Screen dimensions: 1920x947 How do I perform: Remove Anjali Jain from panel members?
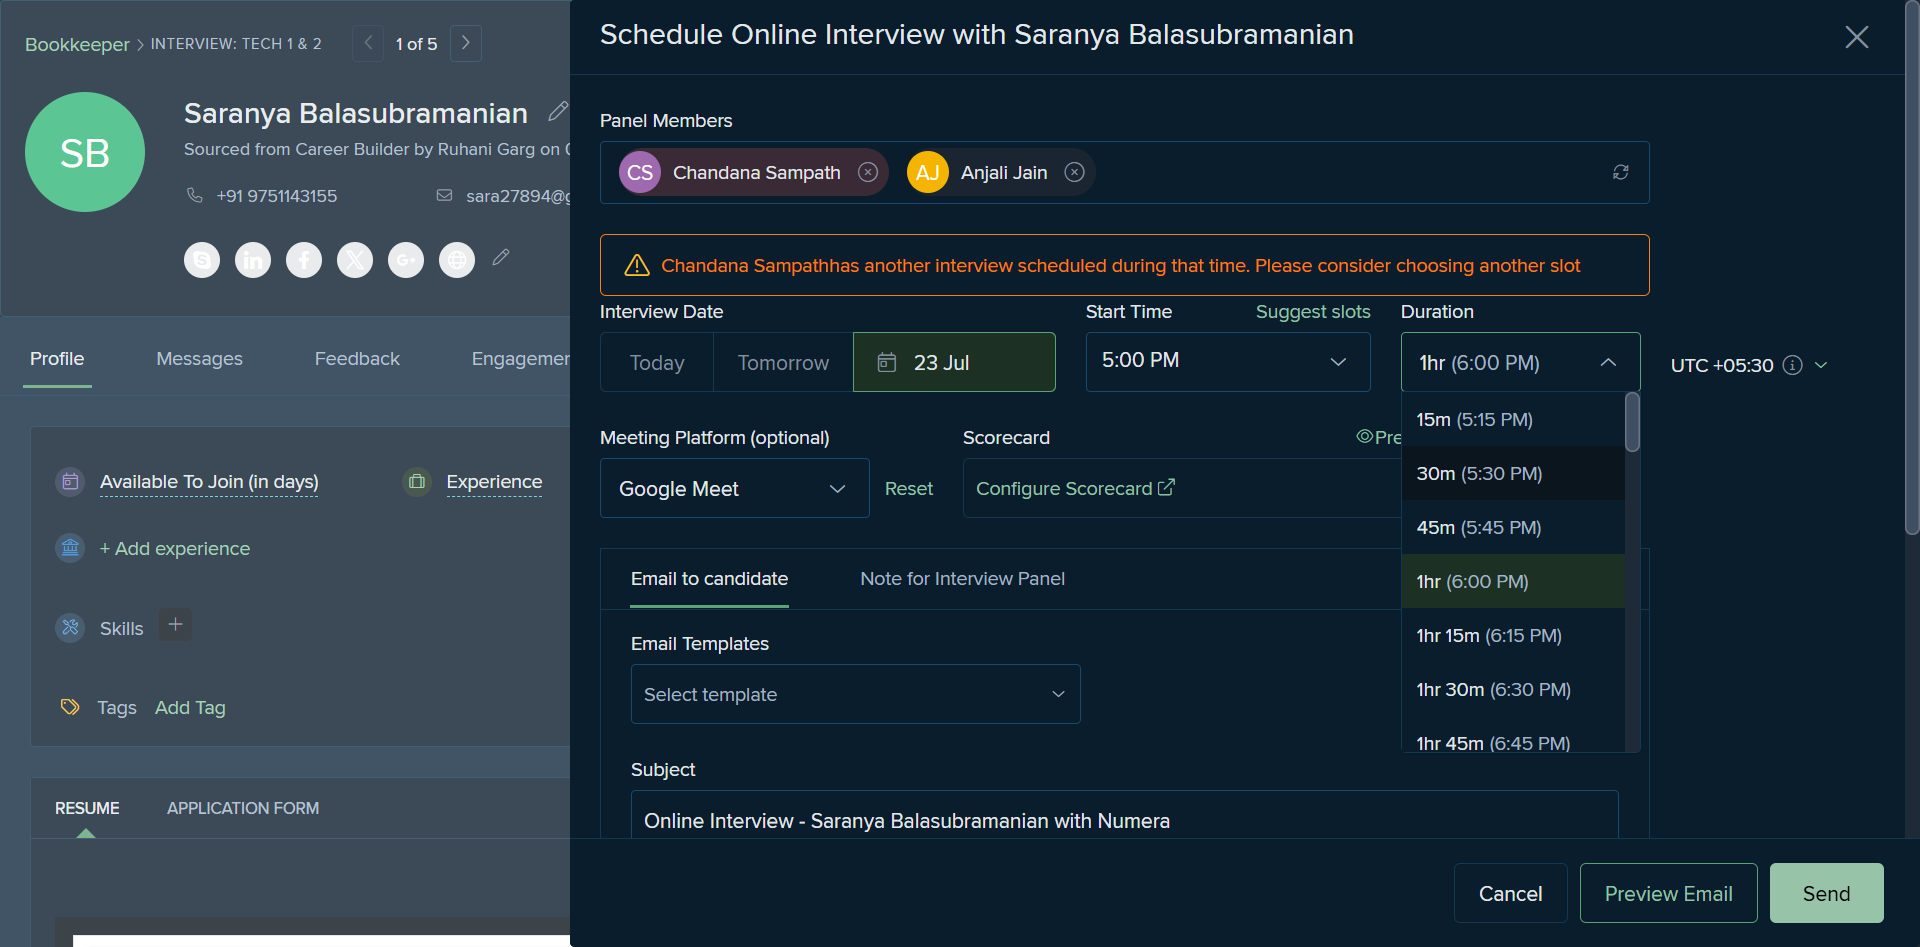[x=1074, y=172]
